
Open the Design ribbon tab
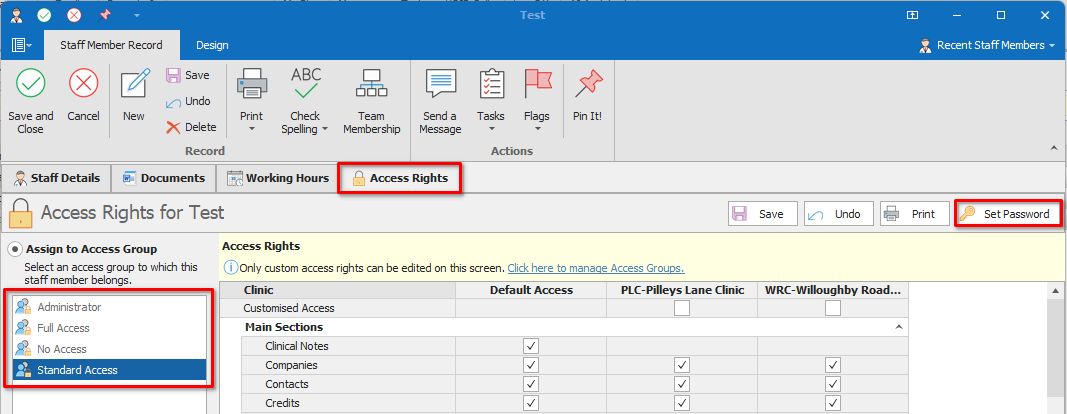tap(212, 45)
